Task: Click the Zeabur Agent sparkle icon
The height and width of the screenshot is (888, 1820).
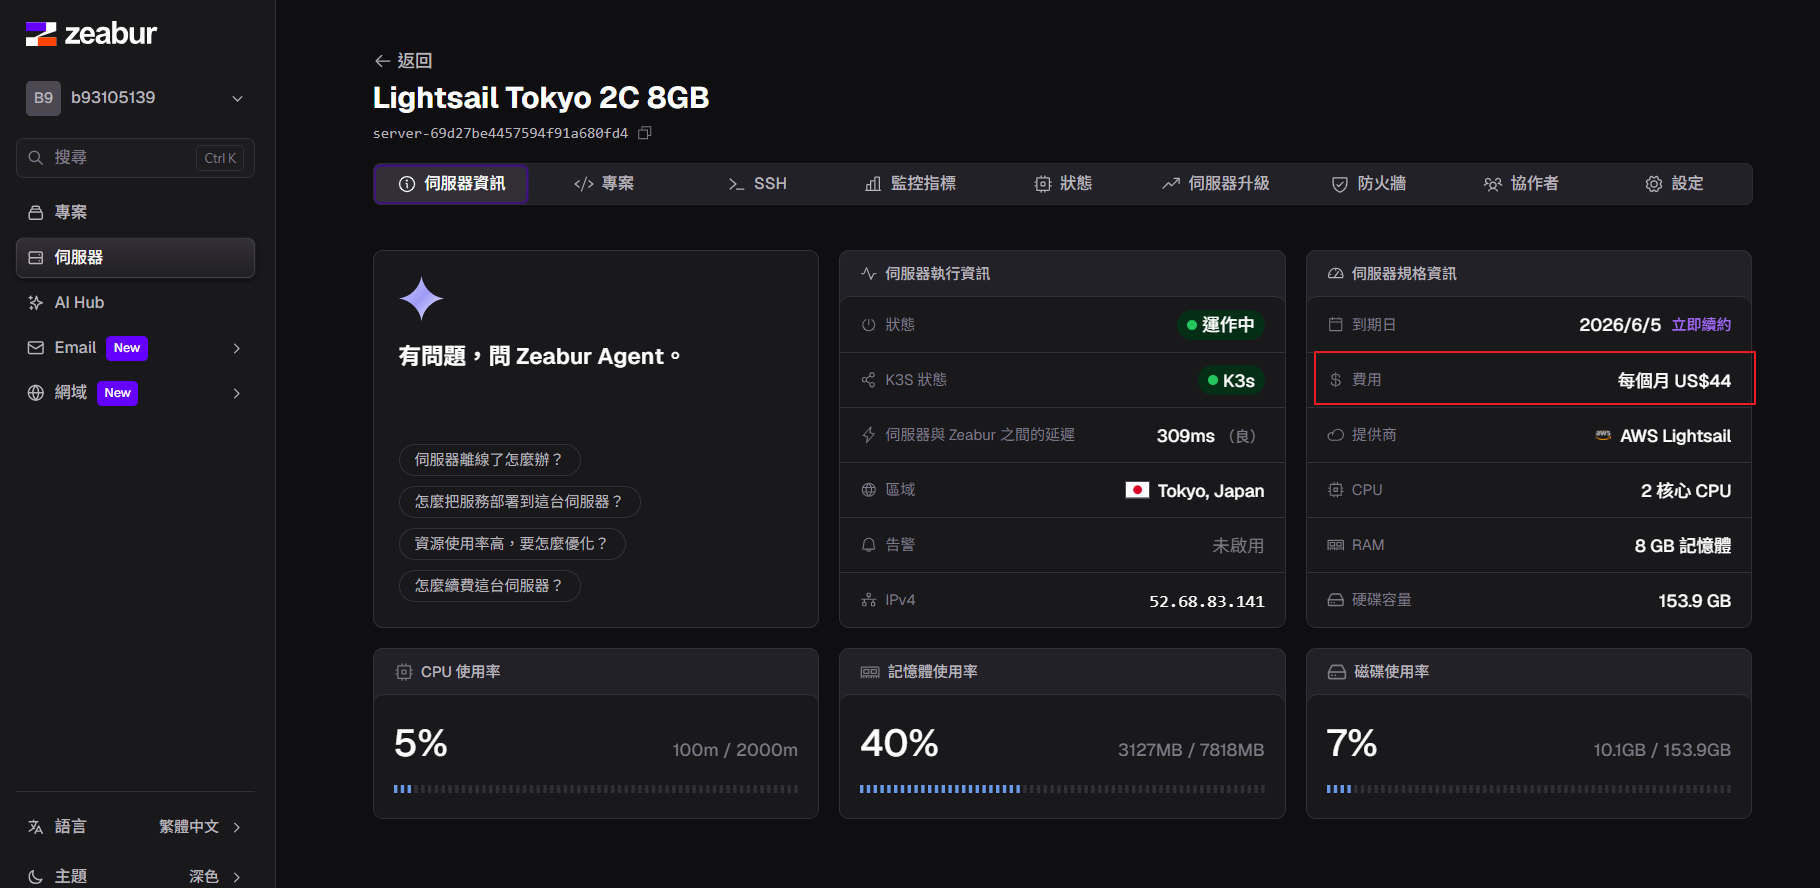Action: point(421,298)
